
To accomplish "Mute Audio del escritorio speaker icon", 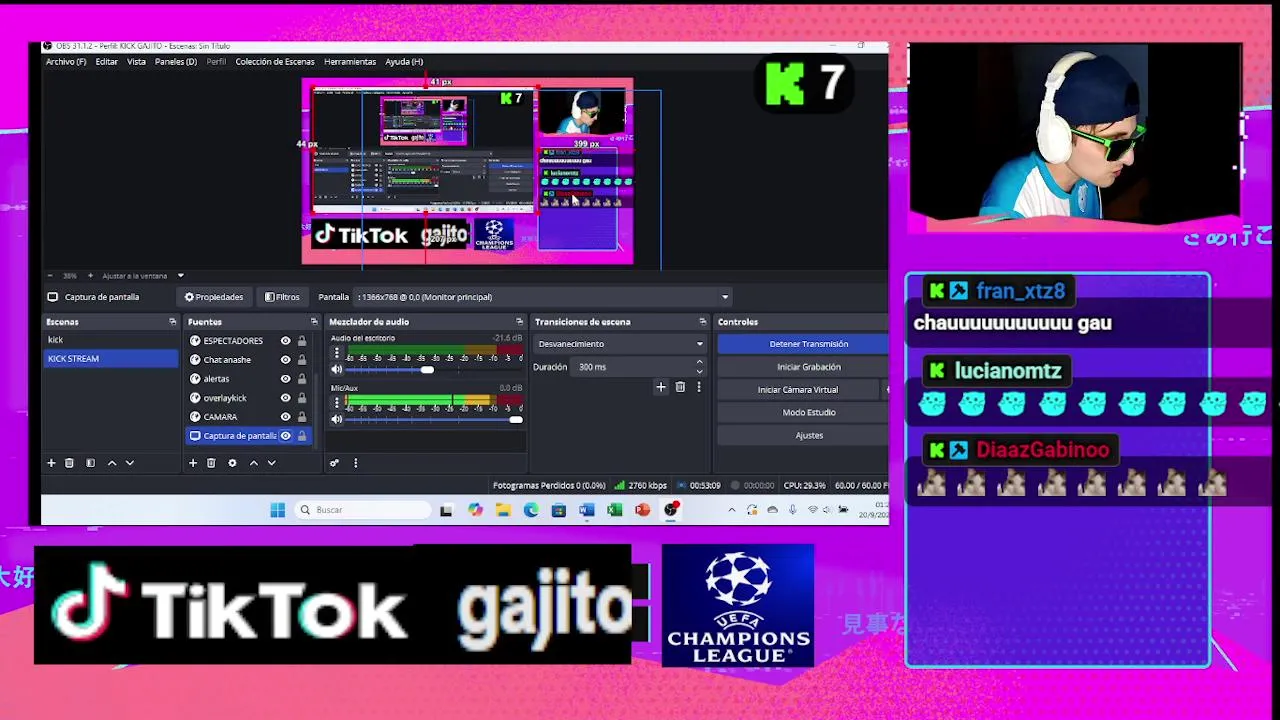I will coord(337,370).
